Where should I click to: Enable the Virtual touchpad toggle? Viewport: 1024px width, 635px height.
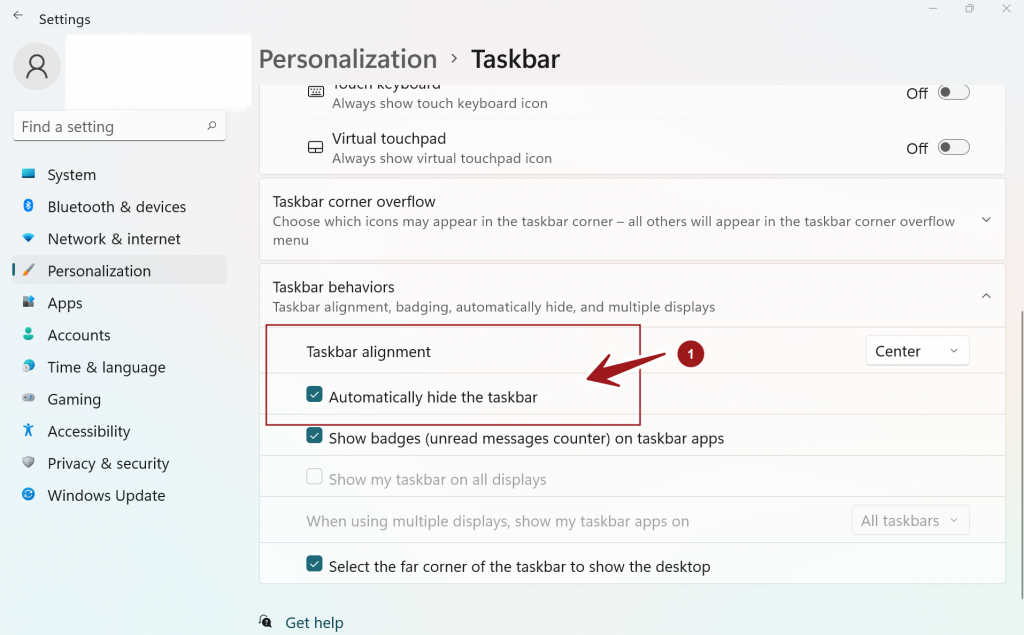pyautogui.click(x=953, y=146)
